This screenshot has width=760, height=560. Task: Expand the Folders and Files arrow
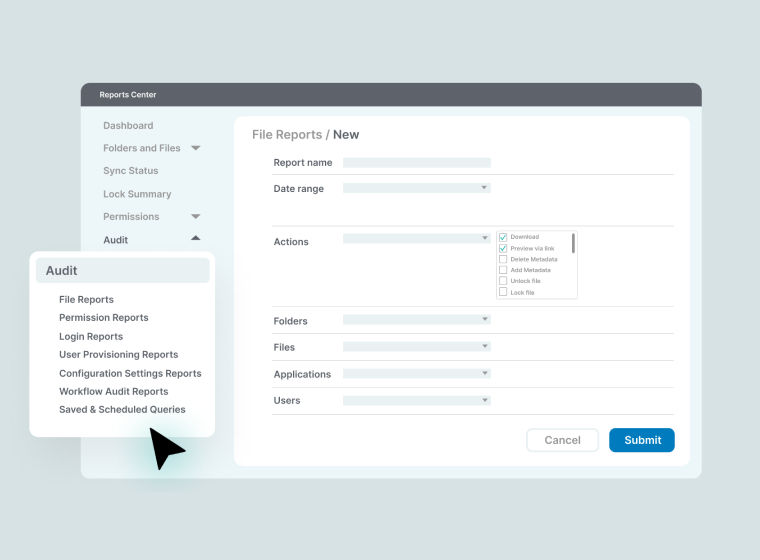(x=196, y=148)
